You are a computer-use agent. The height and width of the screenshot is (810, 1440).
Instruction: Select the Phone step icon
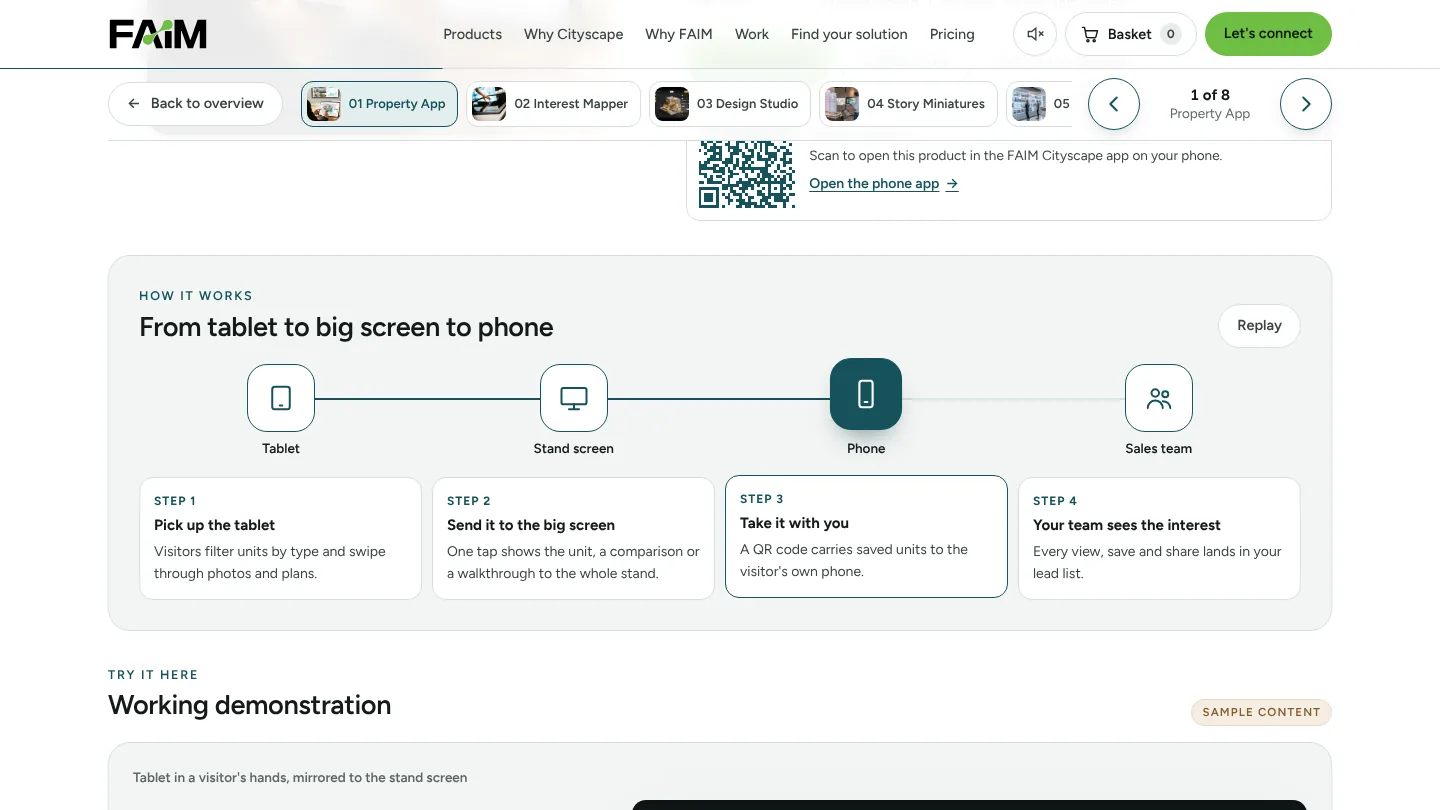click(x=866, y=394)
